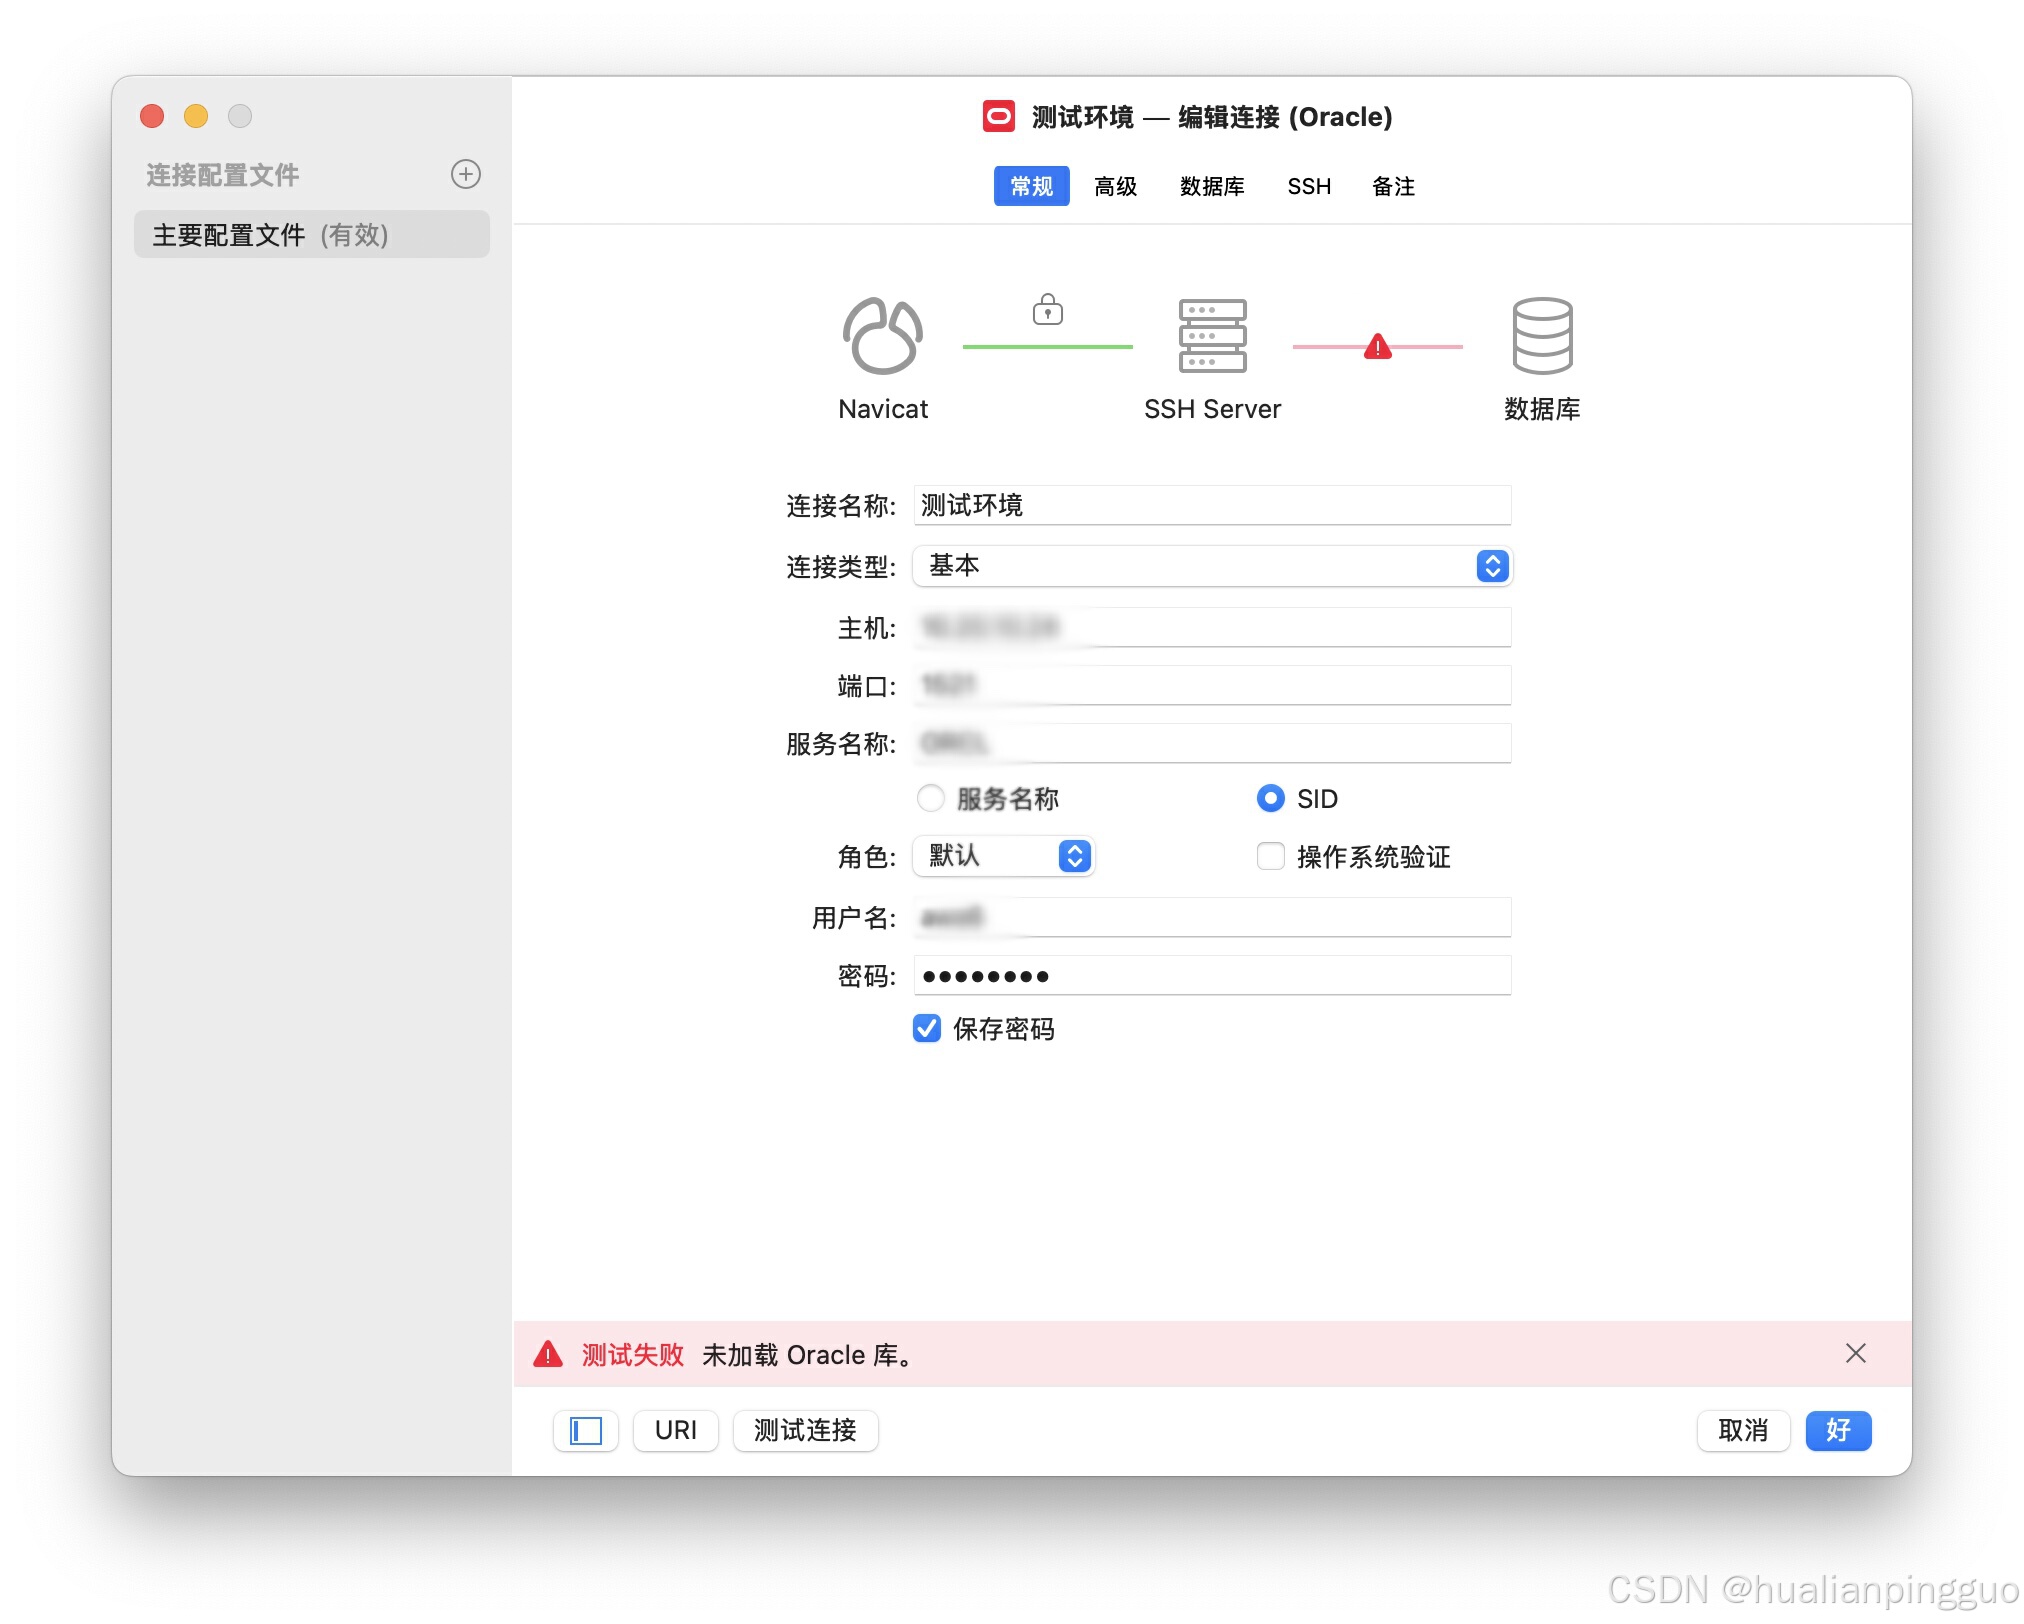
Task: Open the 连接类型 dropdown
Action: [1492, 566]
